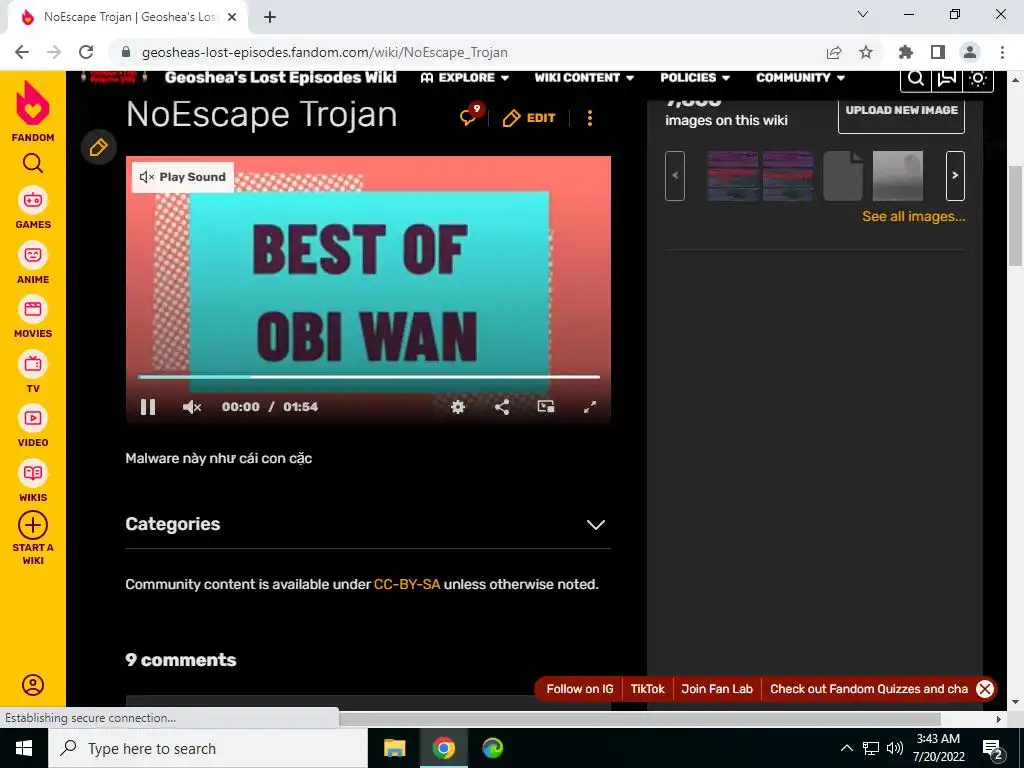Click the browser Back arrow
This screenshot has height=768, width=1024.
pyautogui.click(x=22, y=52)
